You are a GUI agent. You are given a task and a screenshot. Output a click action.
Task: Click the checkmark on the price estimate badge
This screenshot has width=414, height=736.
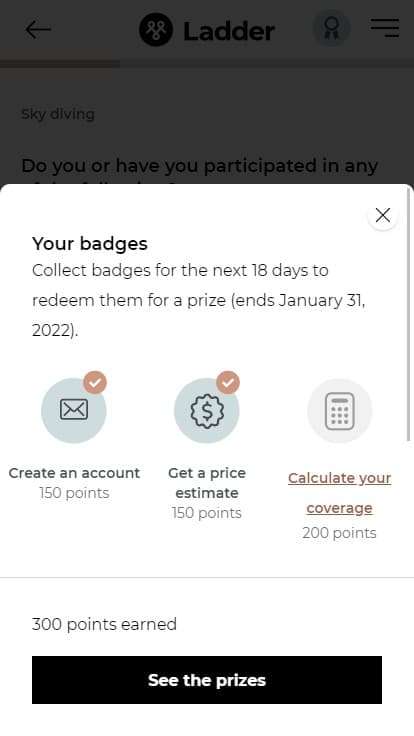pos(228,383)
